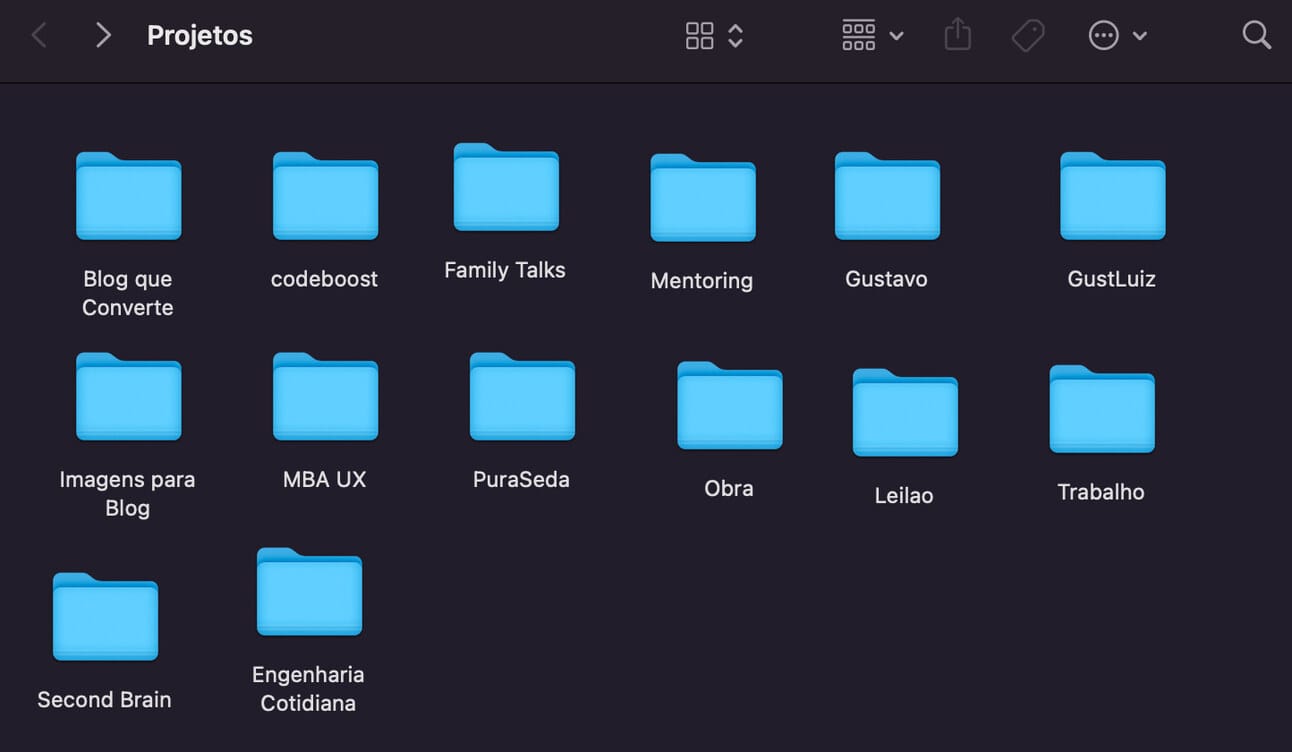
Task: Select the Obra folder icon
Action: [x=730, y=405]
